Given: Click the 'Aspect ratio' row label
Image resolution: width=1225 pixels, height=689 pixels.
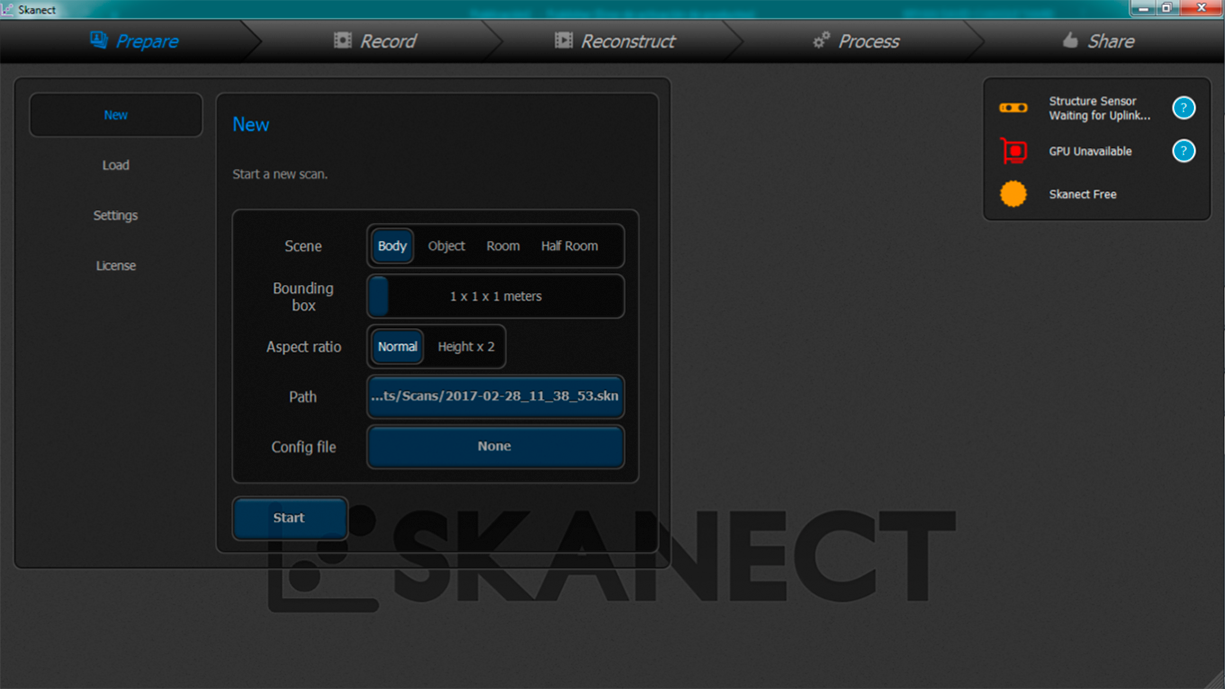Looking at the screenshot, I should pyautogui.click(x=303, y=347).
